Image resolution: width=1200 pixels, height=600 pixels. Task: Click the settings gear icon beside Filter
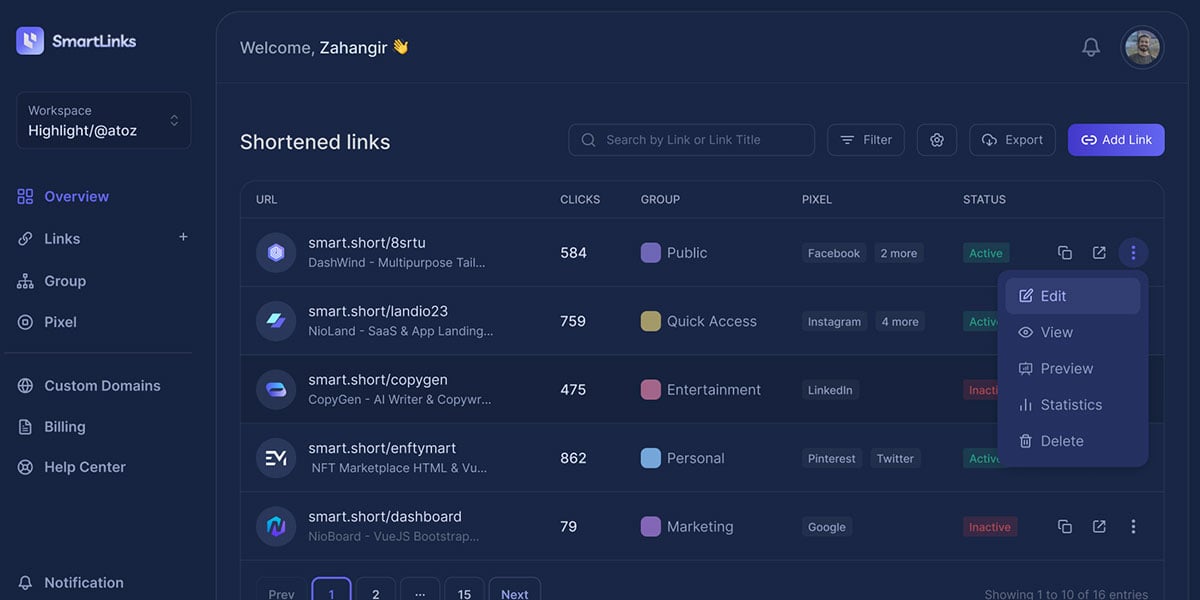coord(937,140)
